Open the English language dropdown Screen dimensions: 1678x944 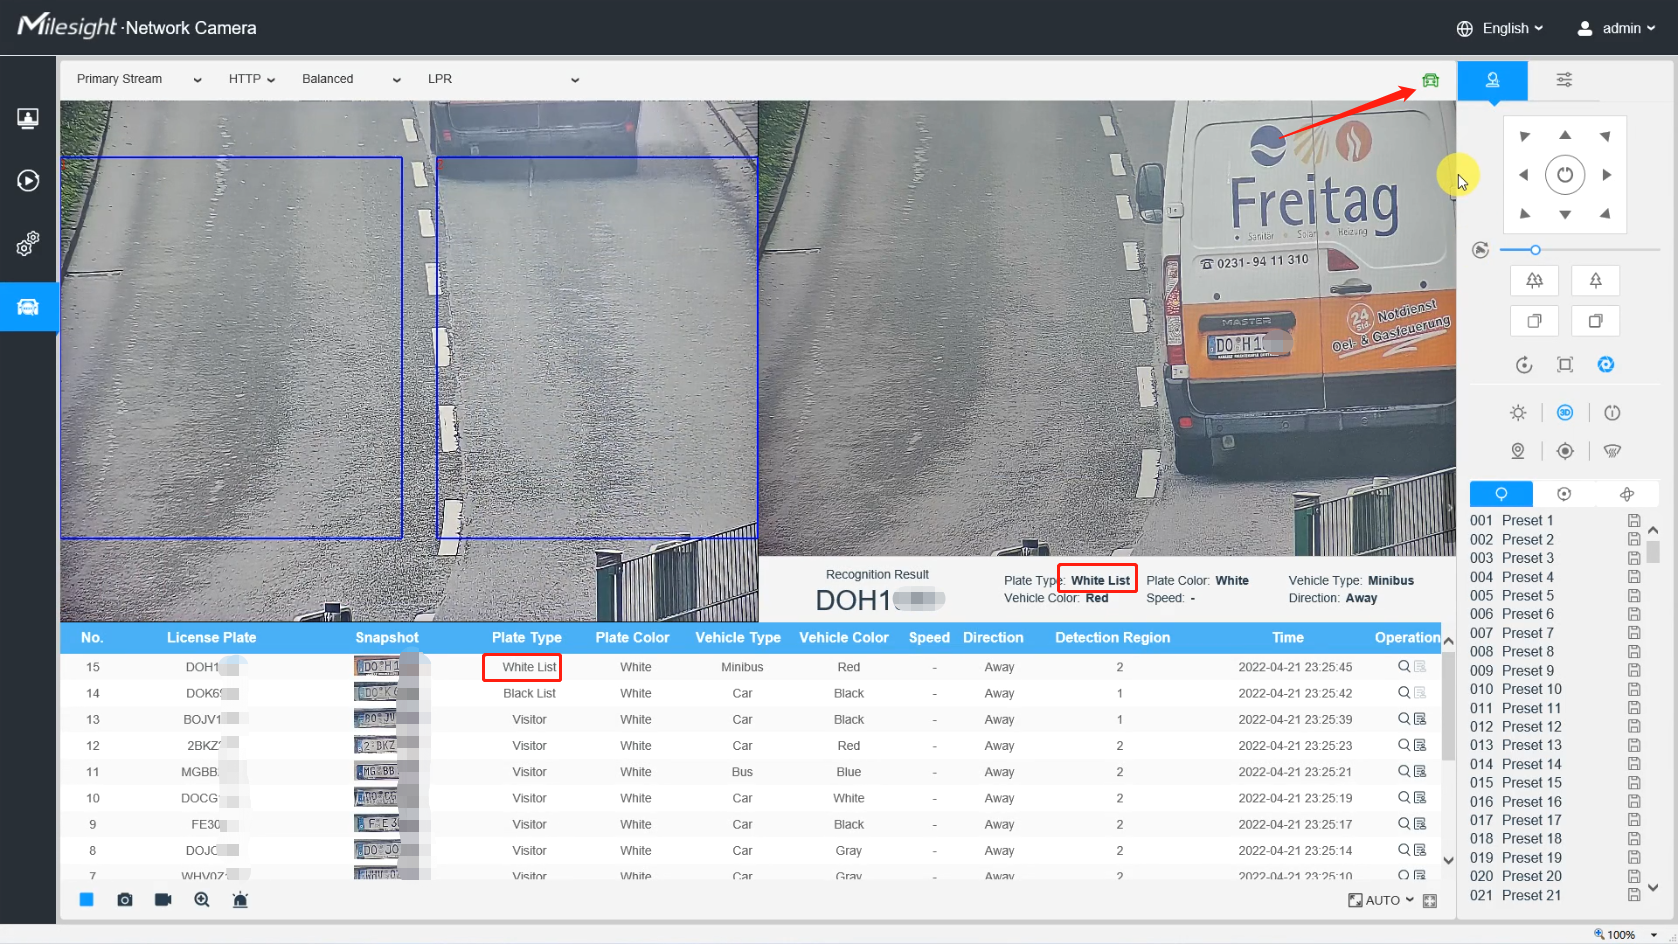point(1500,28)
